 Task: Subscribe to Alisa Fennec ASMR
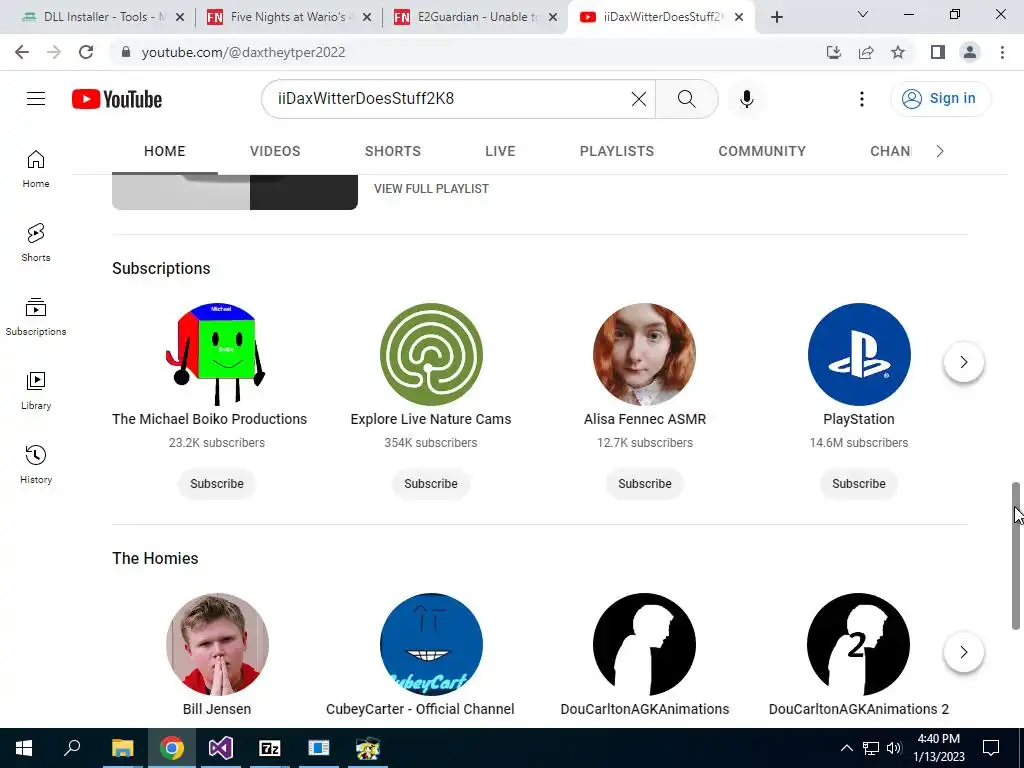(x=645, y=484)
